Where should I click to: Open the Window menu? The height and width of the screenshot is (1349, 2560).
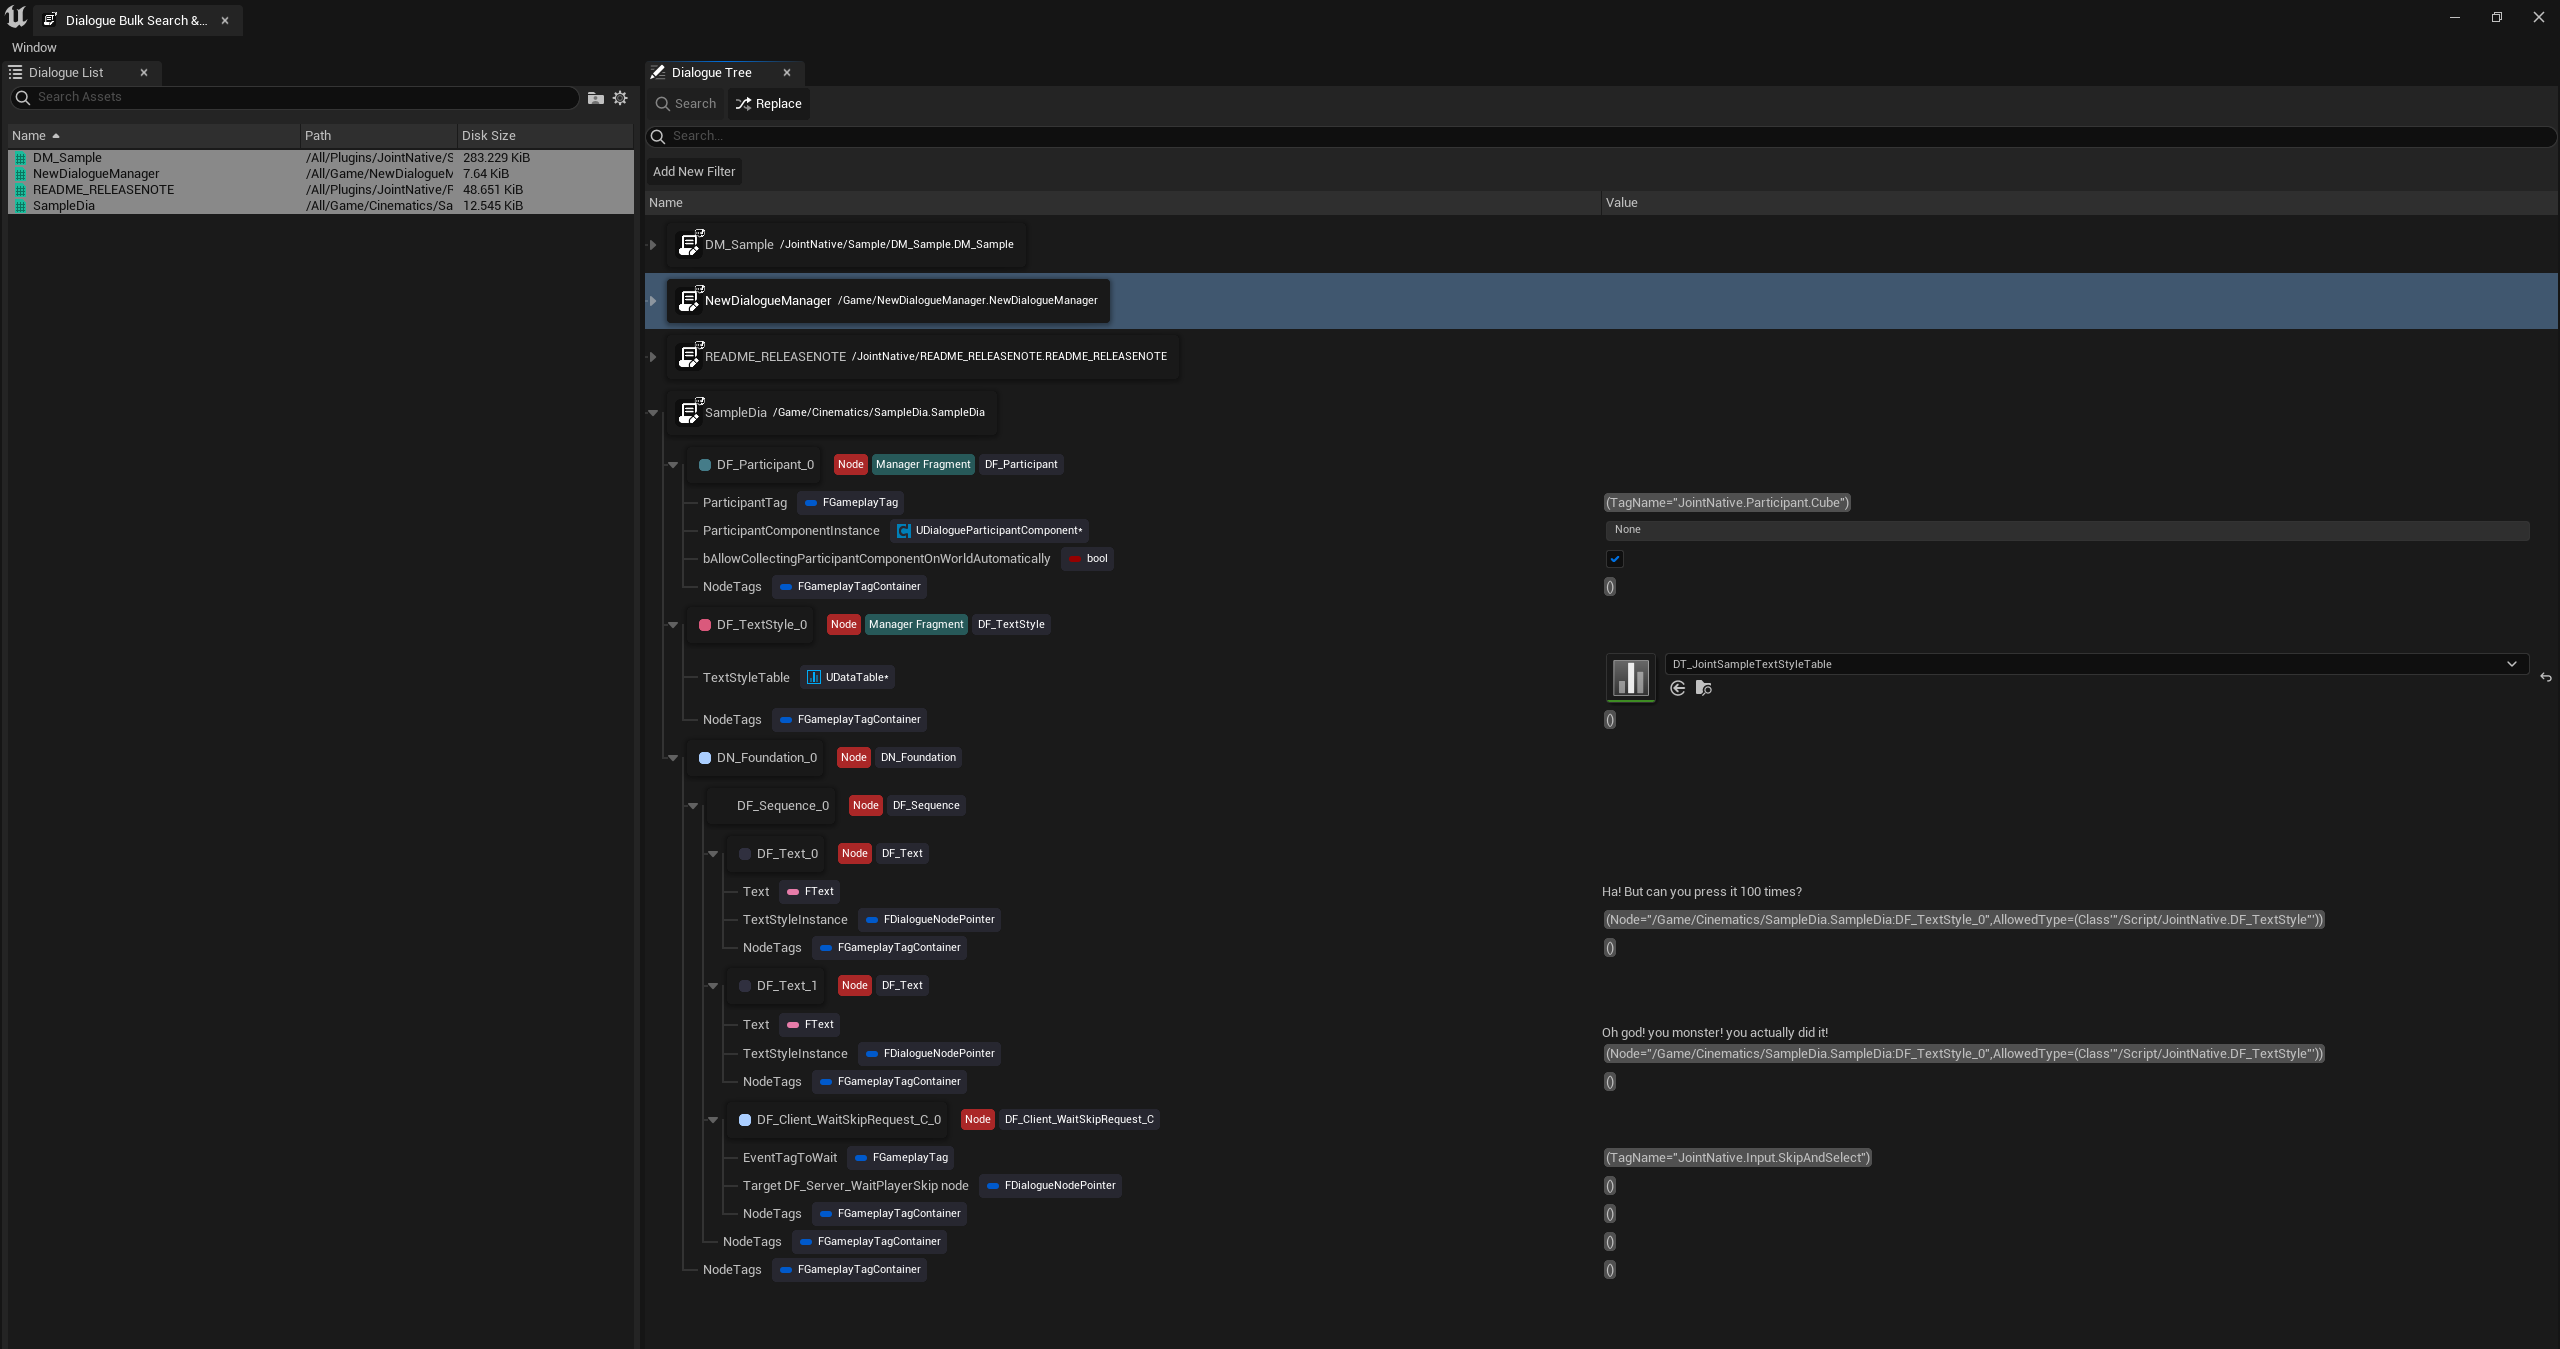pyautogui.click(x=34, y=48)
